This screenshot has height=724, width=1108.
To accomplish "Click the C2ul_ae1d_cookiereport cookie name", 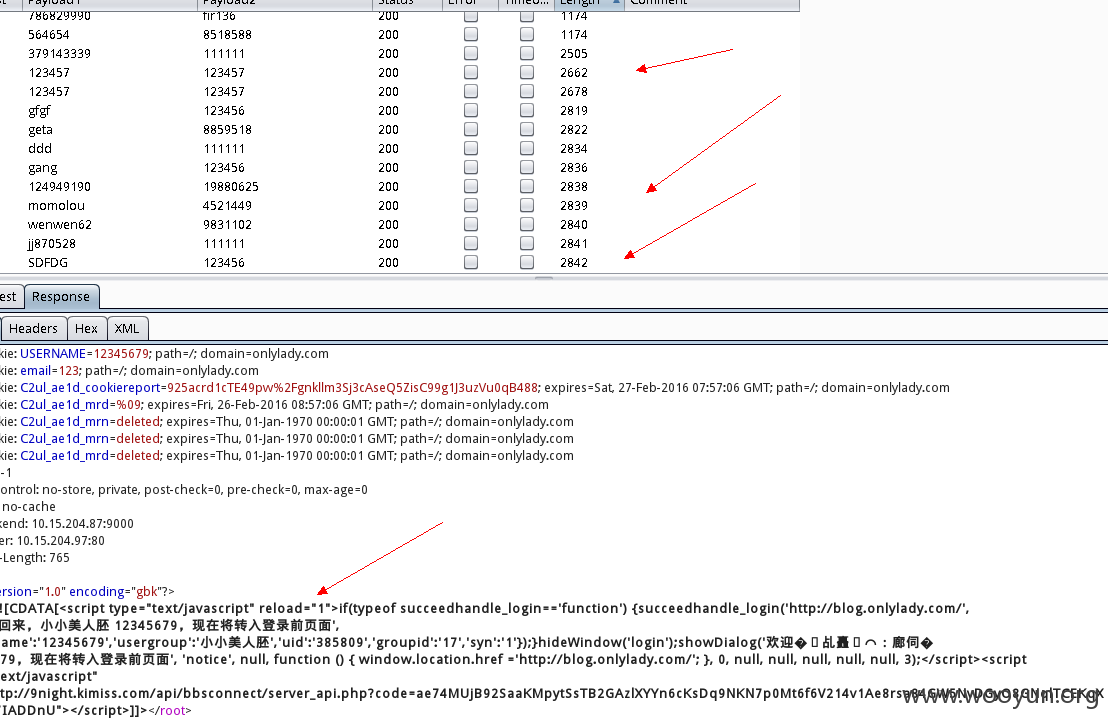I will pyautogui.click(x=90, y=388).
